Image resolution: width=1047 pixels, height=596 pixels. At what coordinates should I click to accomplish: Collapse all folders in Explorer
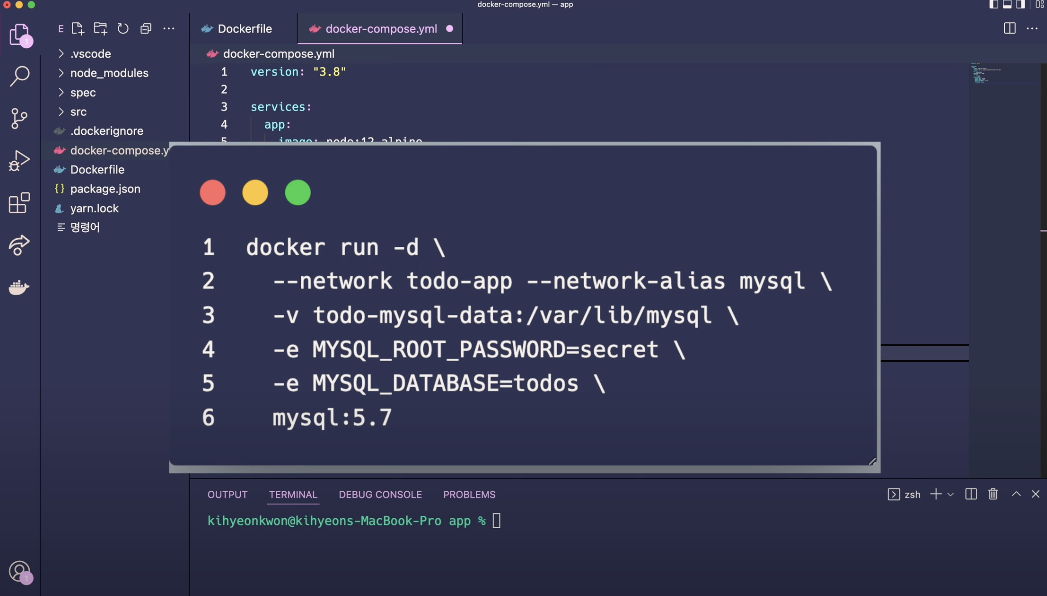tap(146, 29)
